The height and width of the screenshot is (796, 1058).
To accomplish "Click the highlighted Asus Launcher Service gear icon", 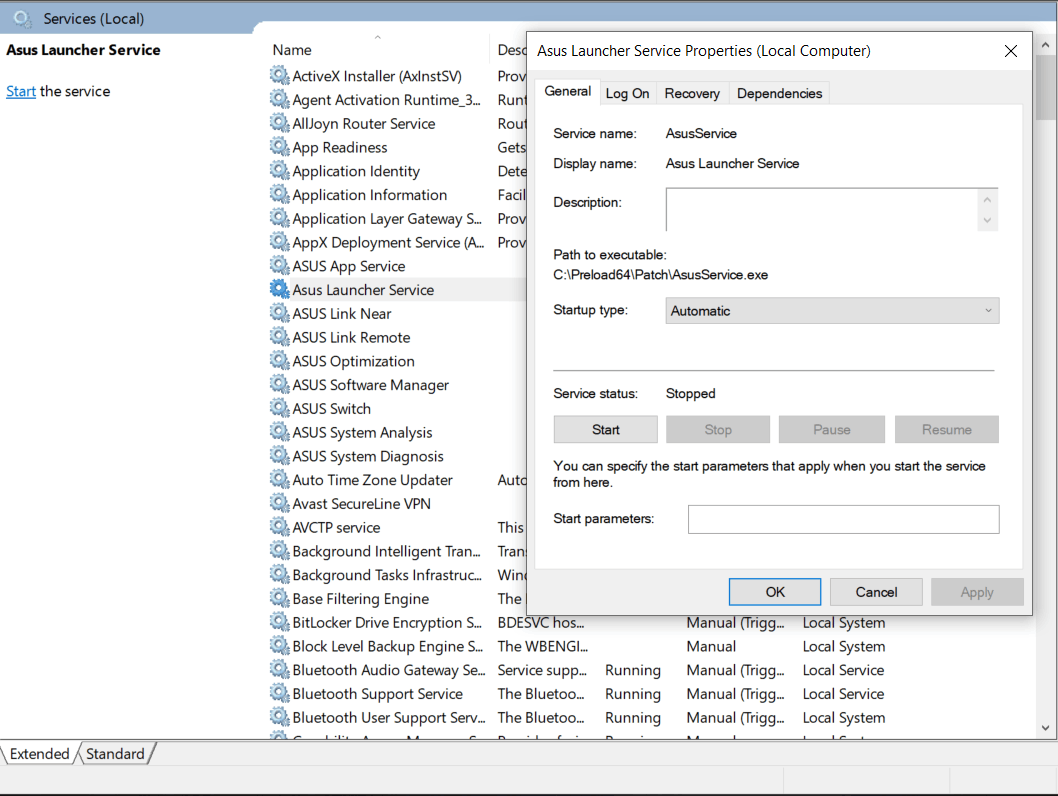I will click(279, 289).
